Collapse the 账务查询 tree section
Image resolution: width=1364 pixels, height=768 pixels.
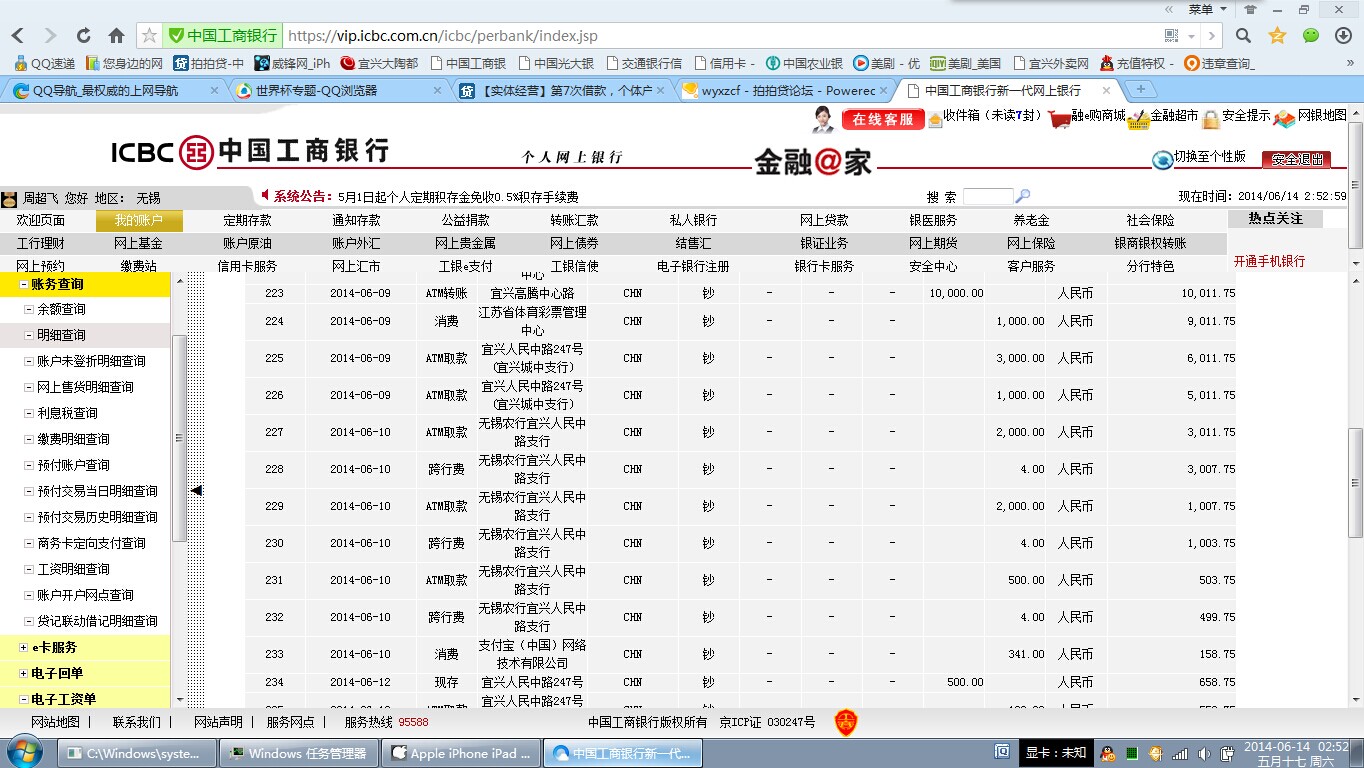tap(24, 284)
